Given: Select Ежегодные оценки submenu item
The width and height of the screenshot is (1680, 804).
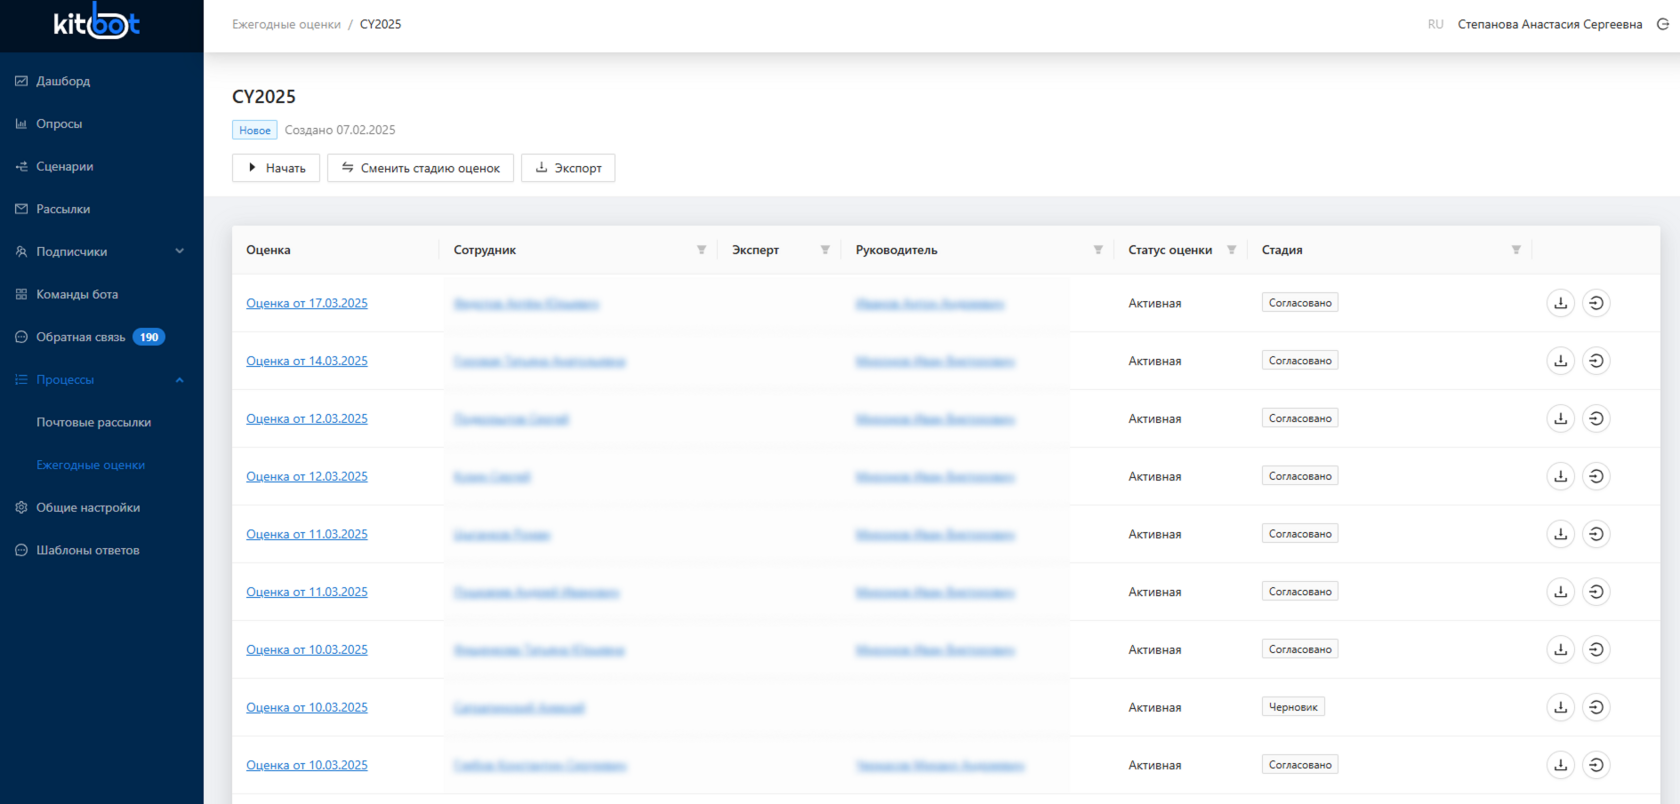Looking at the screenshot, I should (x=91, y=465).
